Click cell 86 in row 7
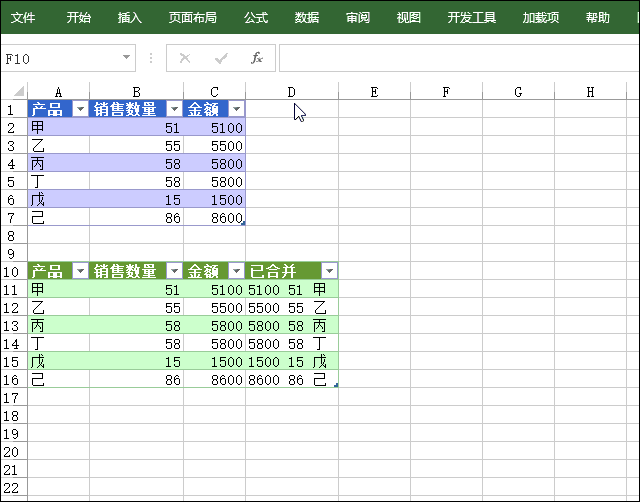 [x=136, y=217]
